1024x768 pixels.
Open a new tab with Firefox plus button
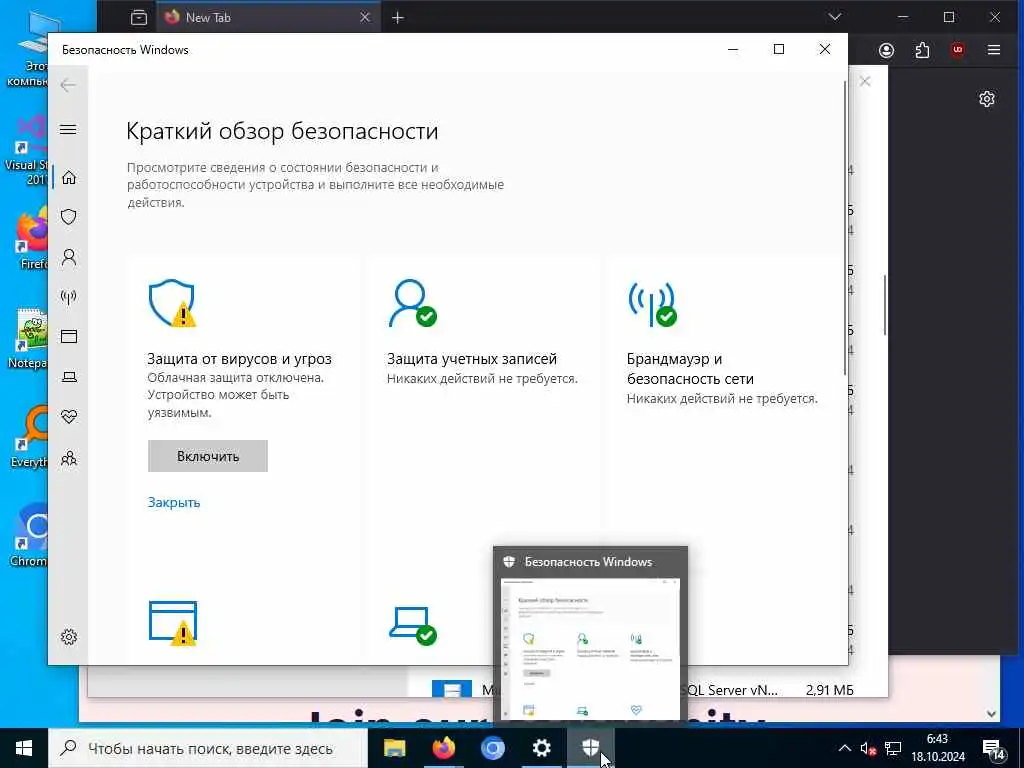tap(398, 18)
